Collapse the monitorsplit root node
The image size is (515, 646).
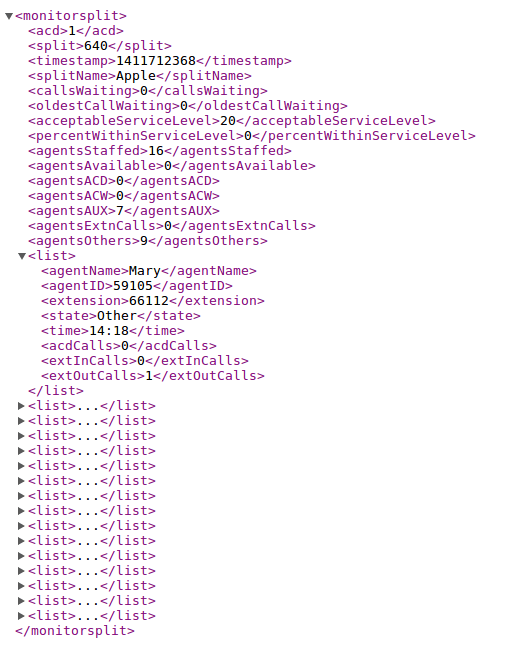tap(9, 16)
